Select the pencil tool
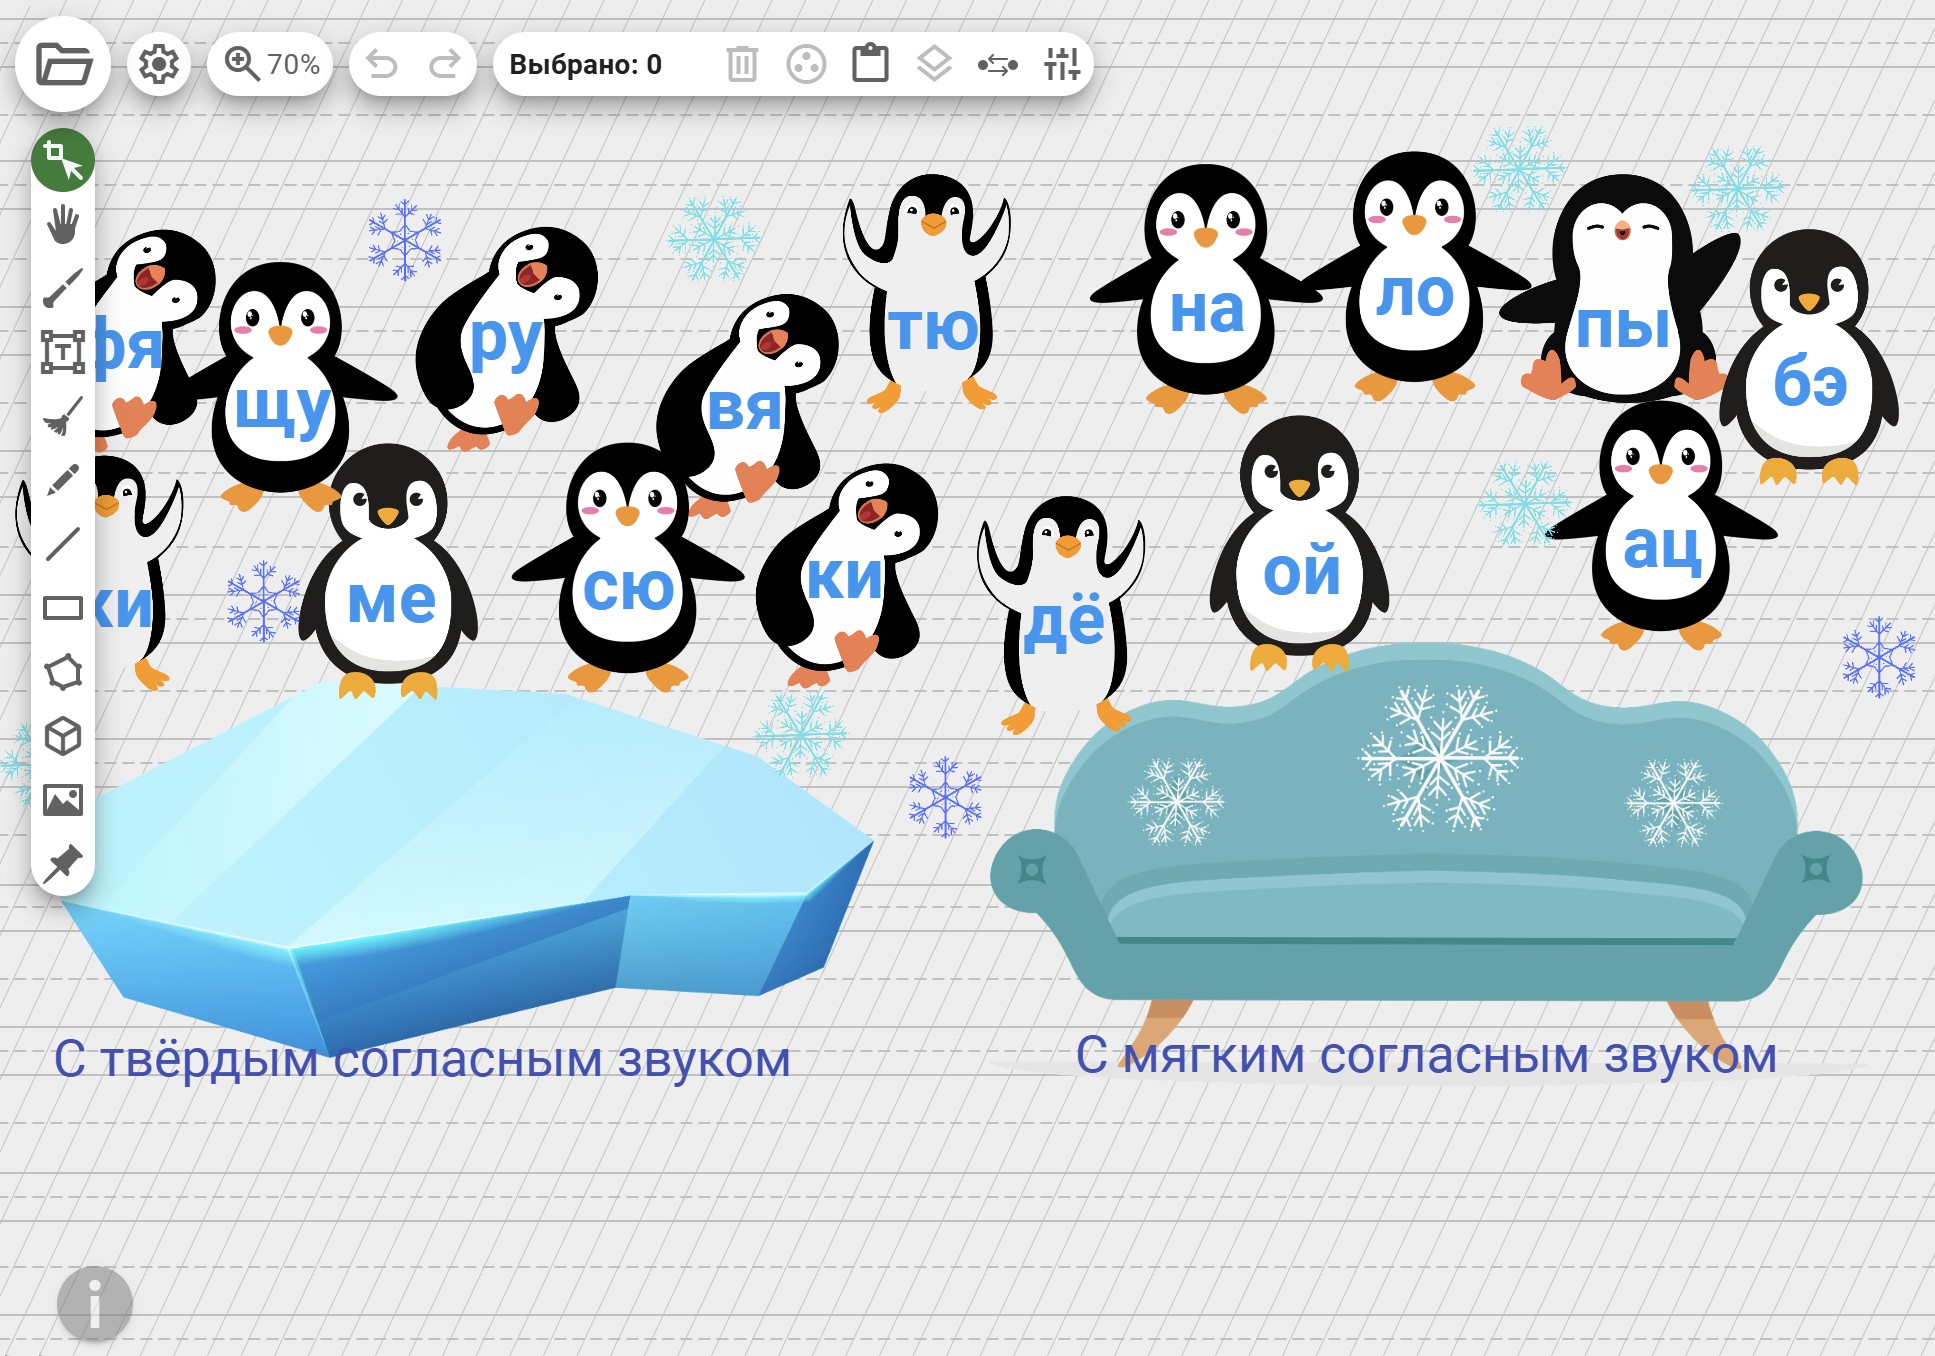Screen dimensions: 1935x1356 point(63,480)
